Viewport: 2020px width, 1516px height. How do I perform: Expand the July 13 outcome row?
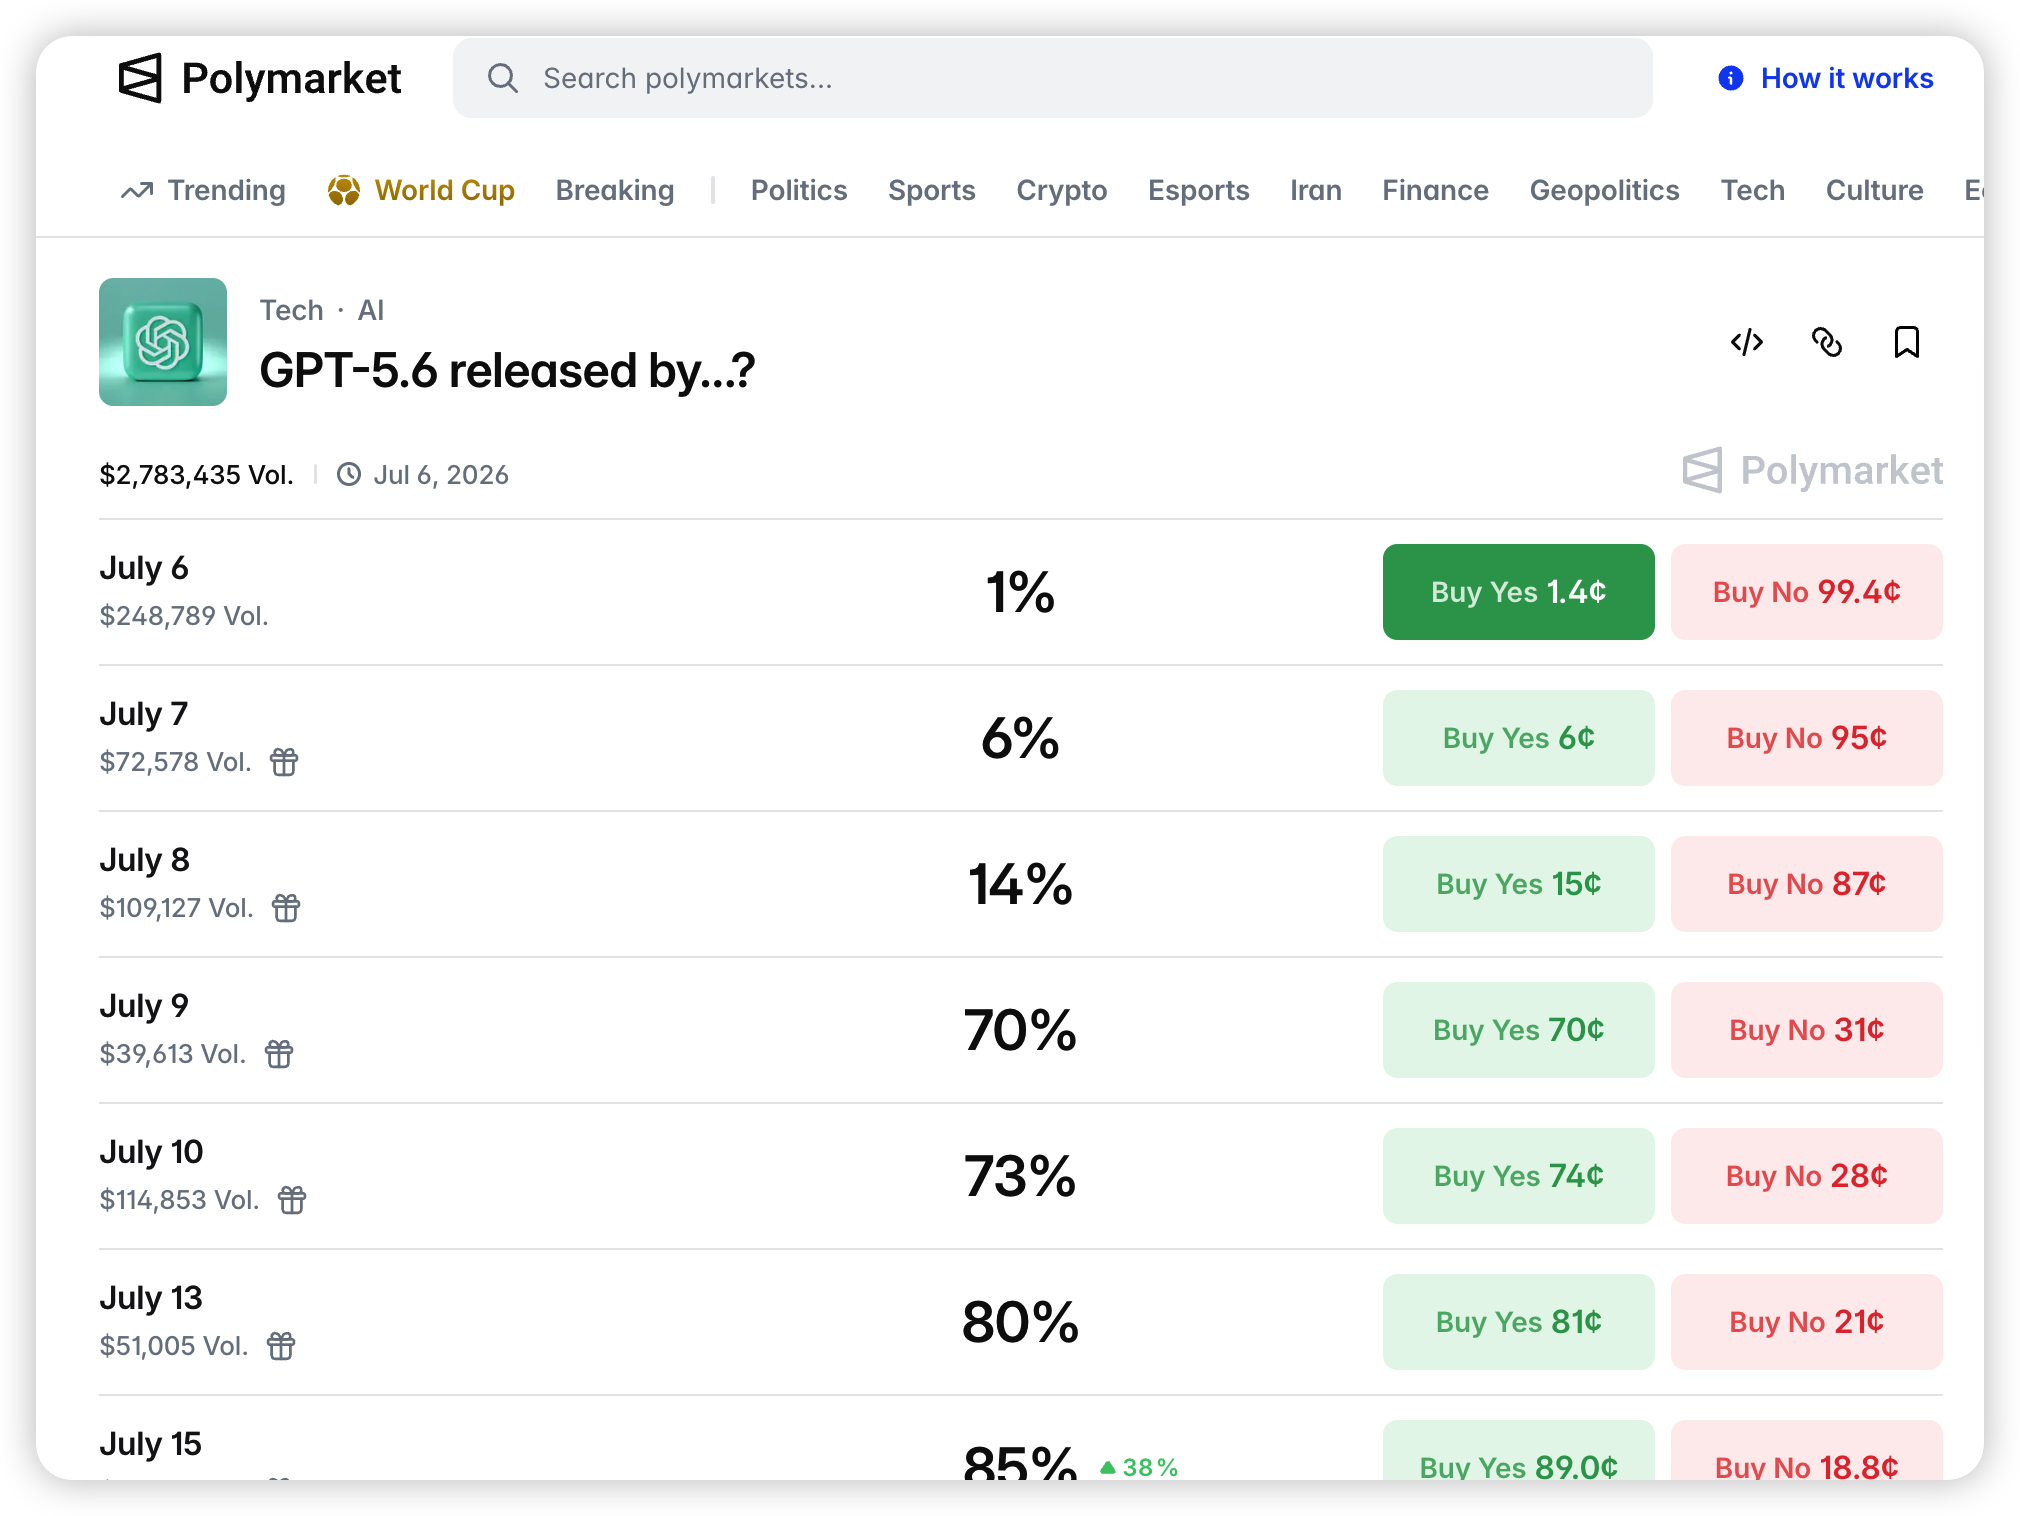pyautogui.click(x=1020, y=1322)
